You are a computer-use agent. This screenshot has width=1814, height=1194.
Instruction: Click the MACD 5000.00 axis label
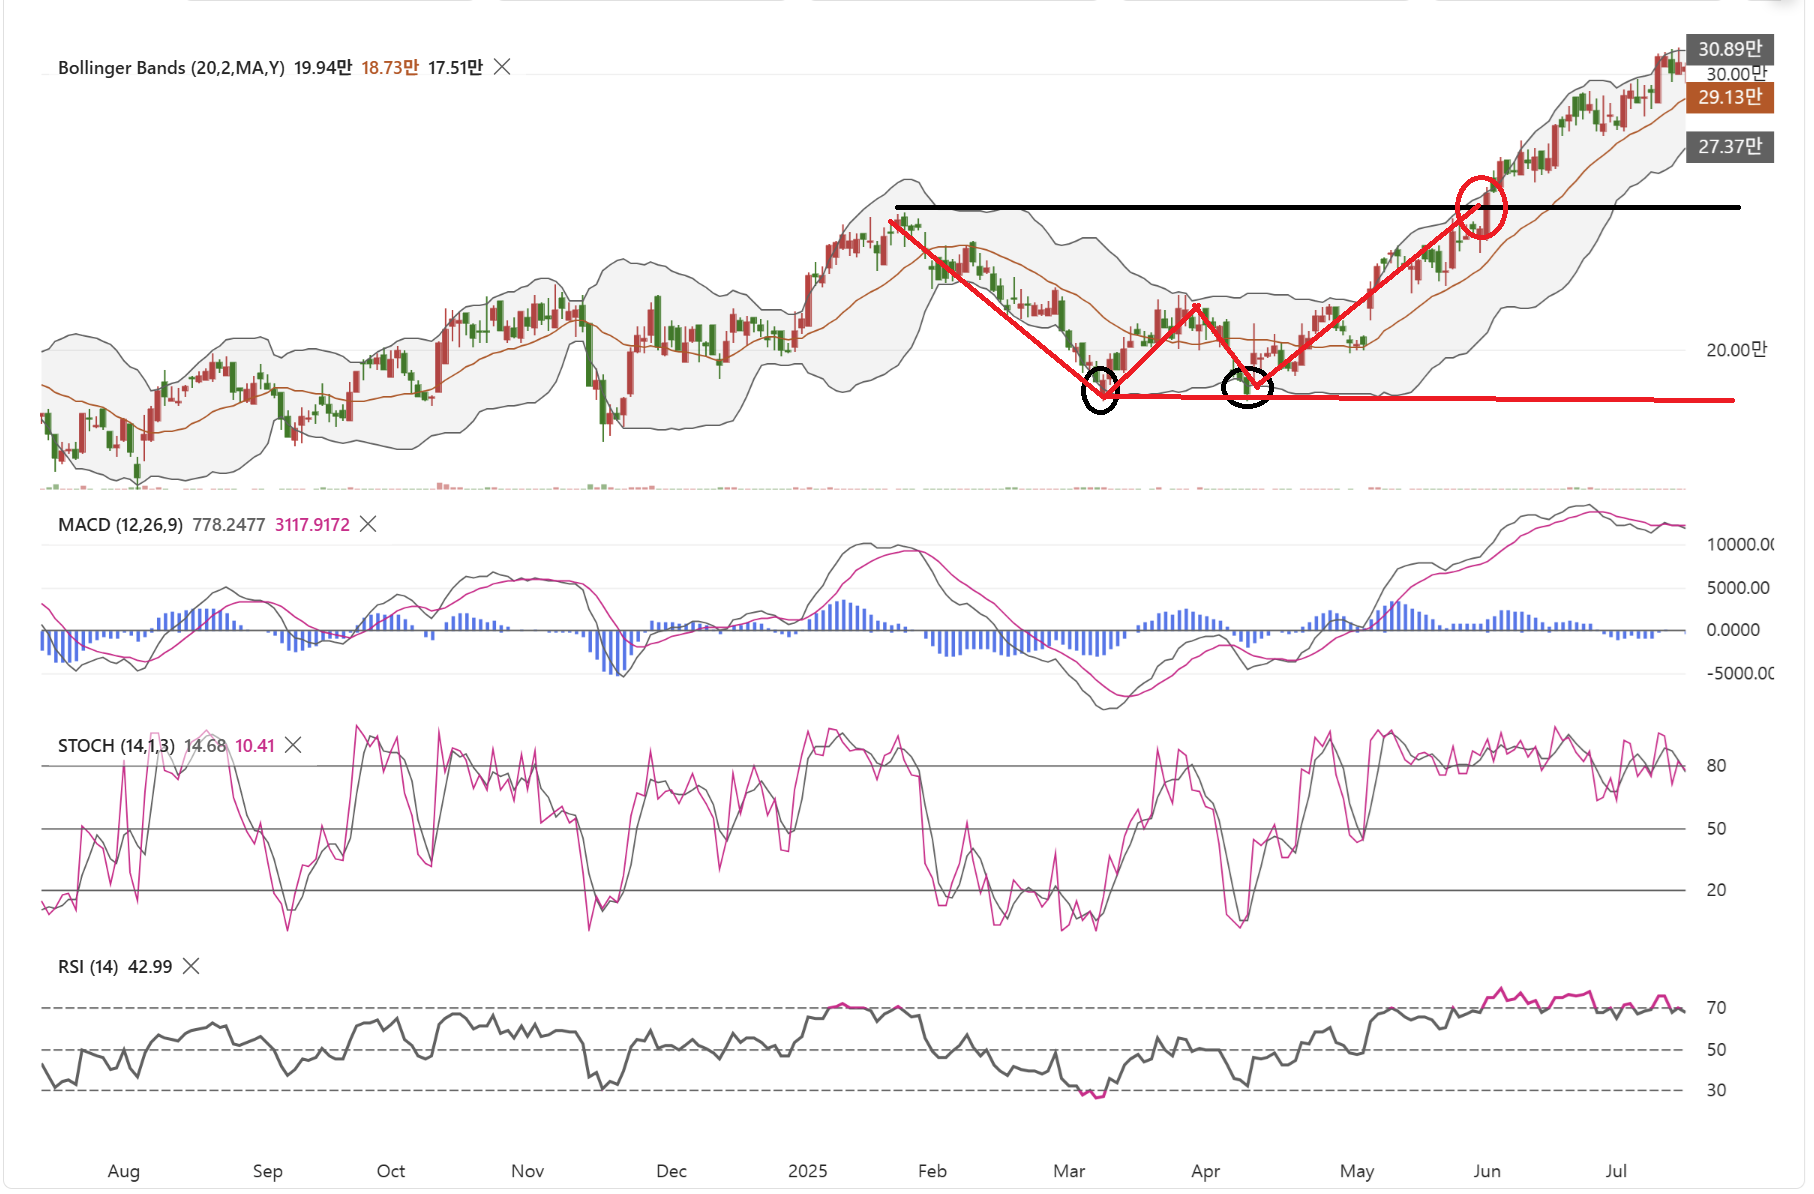click(1738, 587)
